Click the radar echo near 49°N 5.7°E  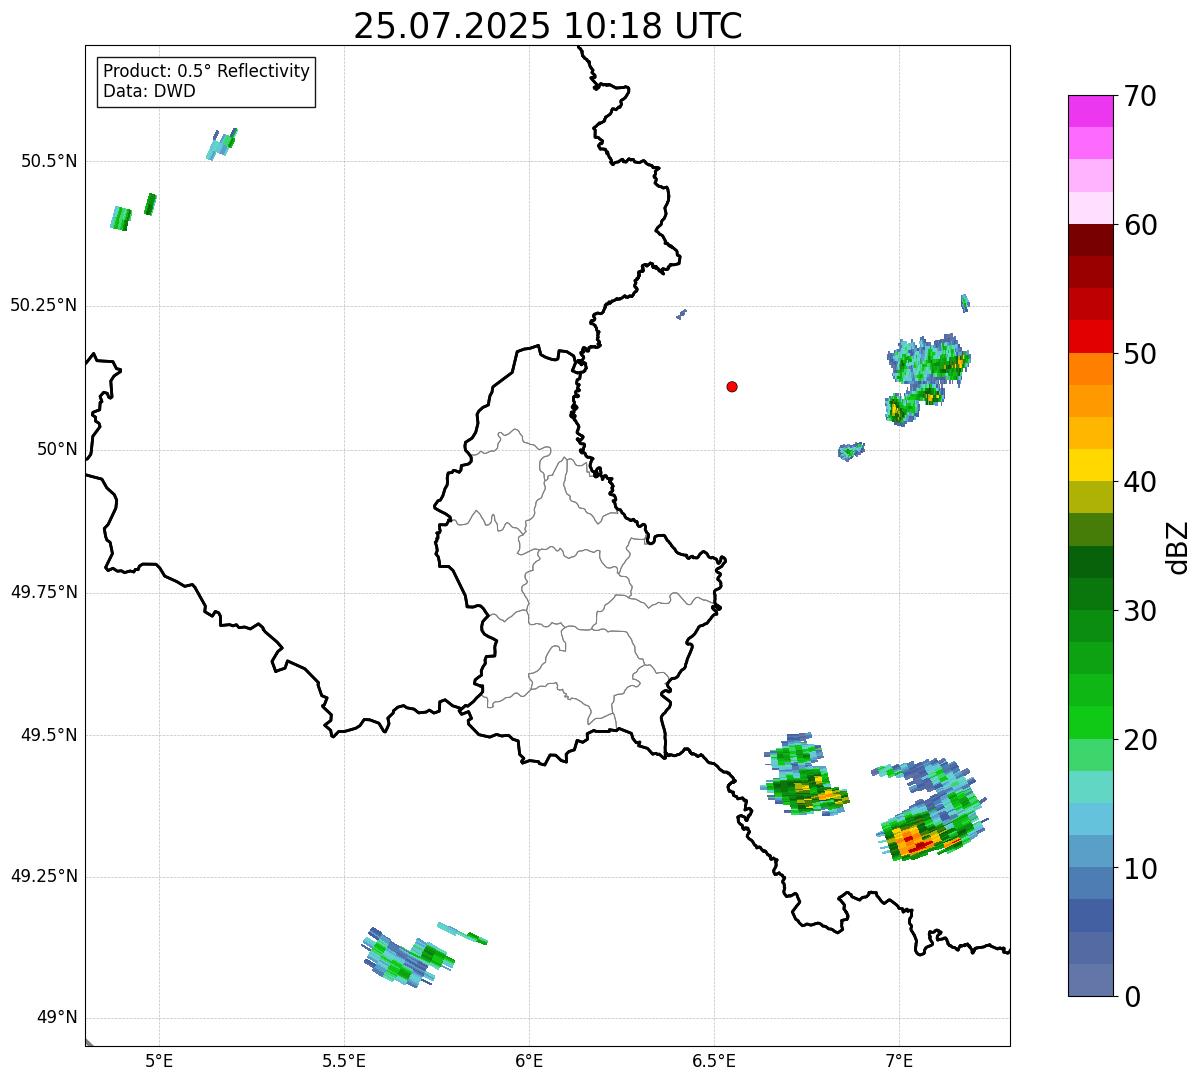(408, 958)
